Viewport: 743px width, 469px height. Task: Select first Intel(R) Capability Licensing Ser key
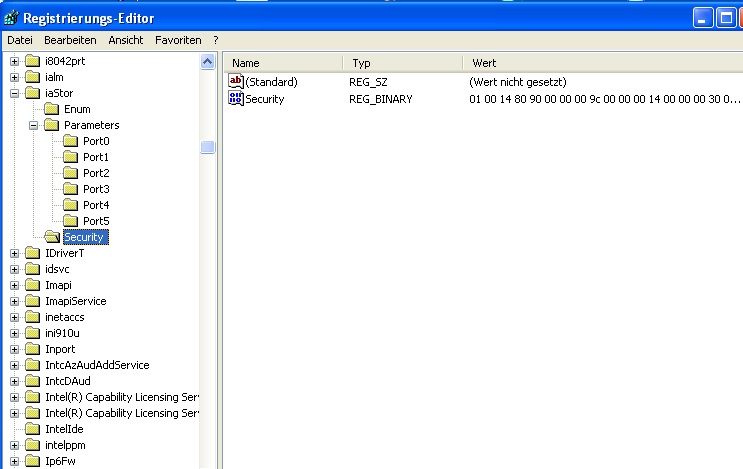[122, 397]
